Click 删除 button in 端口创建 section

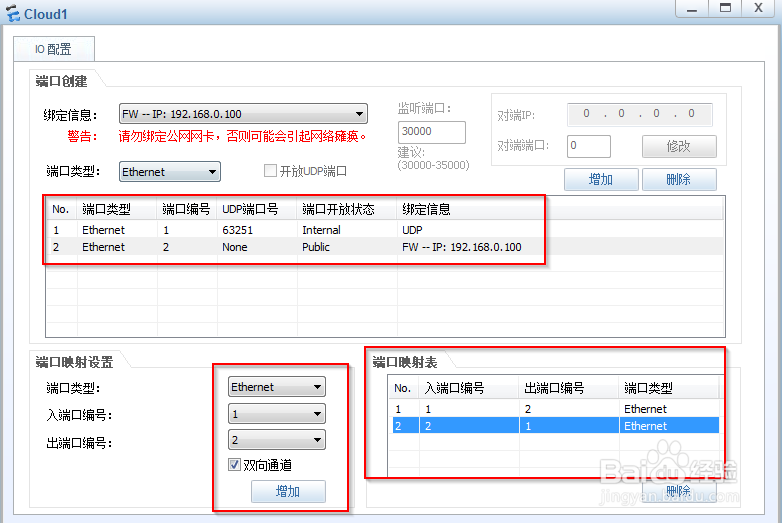[x=679, y=179]
